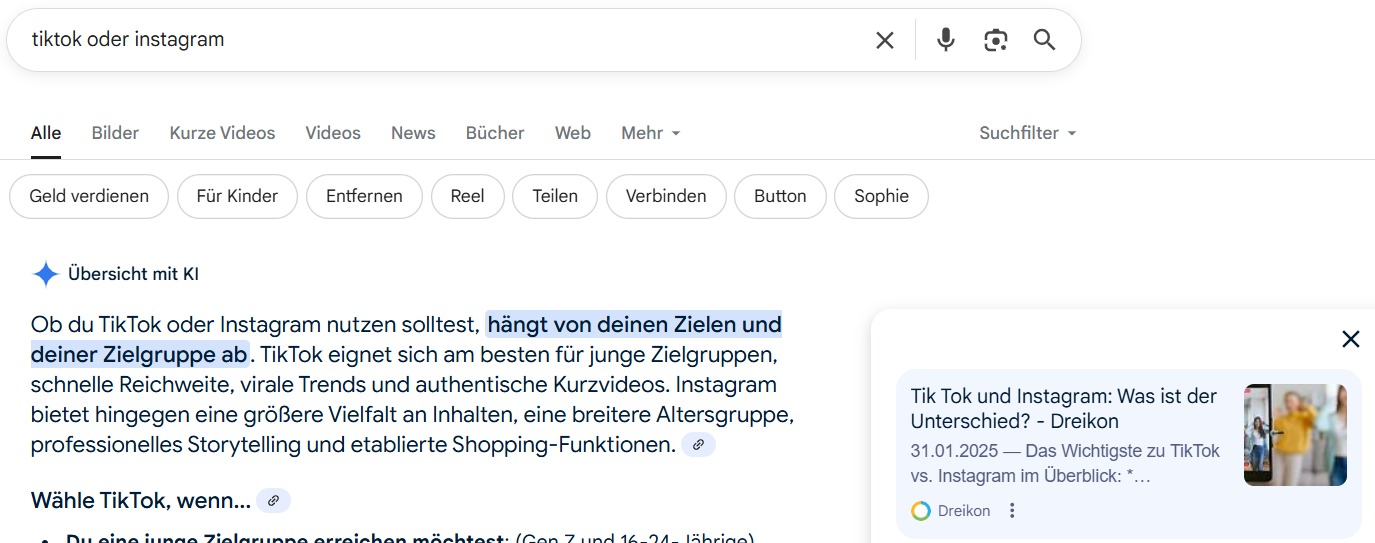Click the Dreikon favicon in source card

(921, 511)
